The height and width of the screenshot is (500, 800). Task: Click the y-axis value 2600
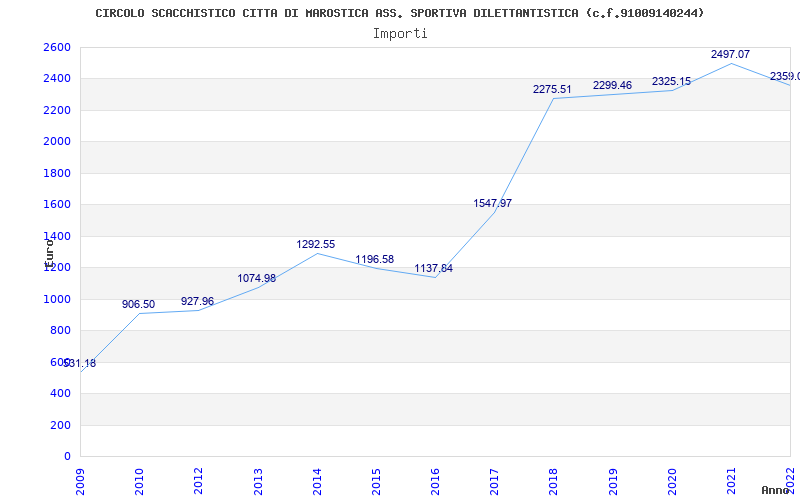click(x=57, y=47)
